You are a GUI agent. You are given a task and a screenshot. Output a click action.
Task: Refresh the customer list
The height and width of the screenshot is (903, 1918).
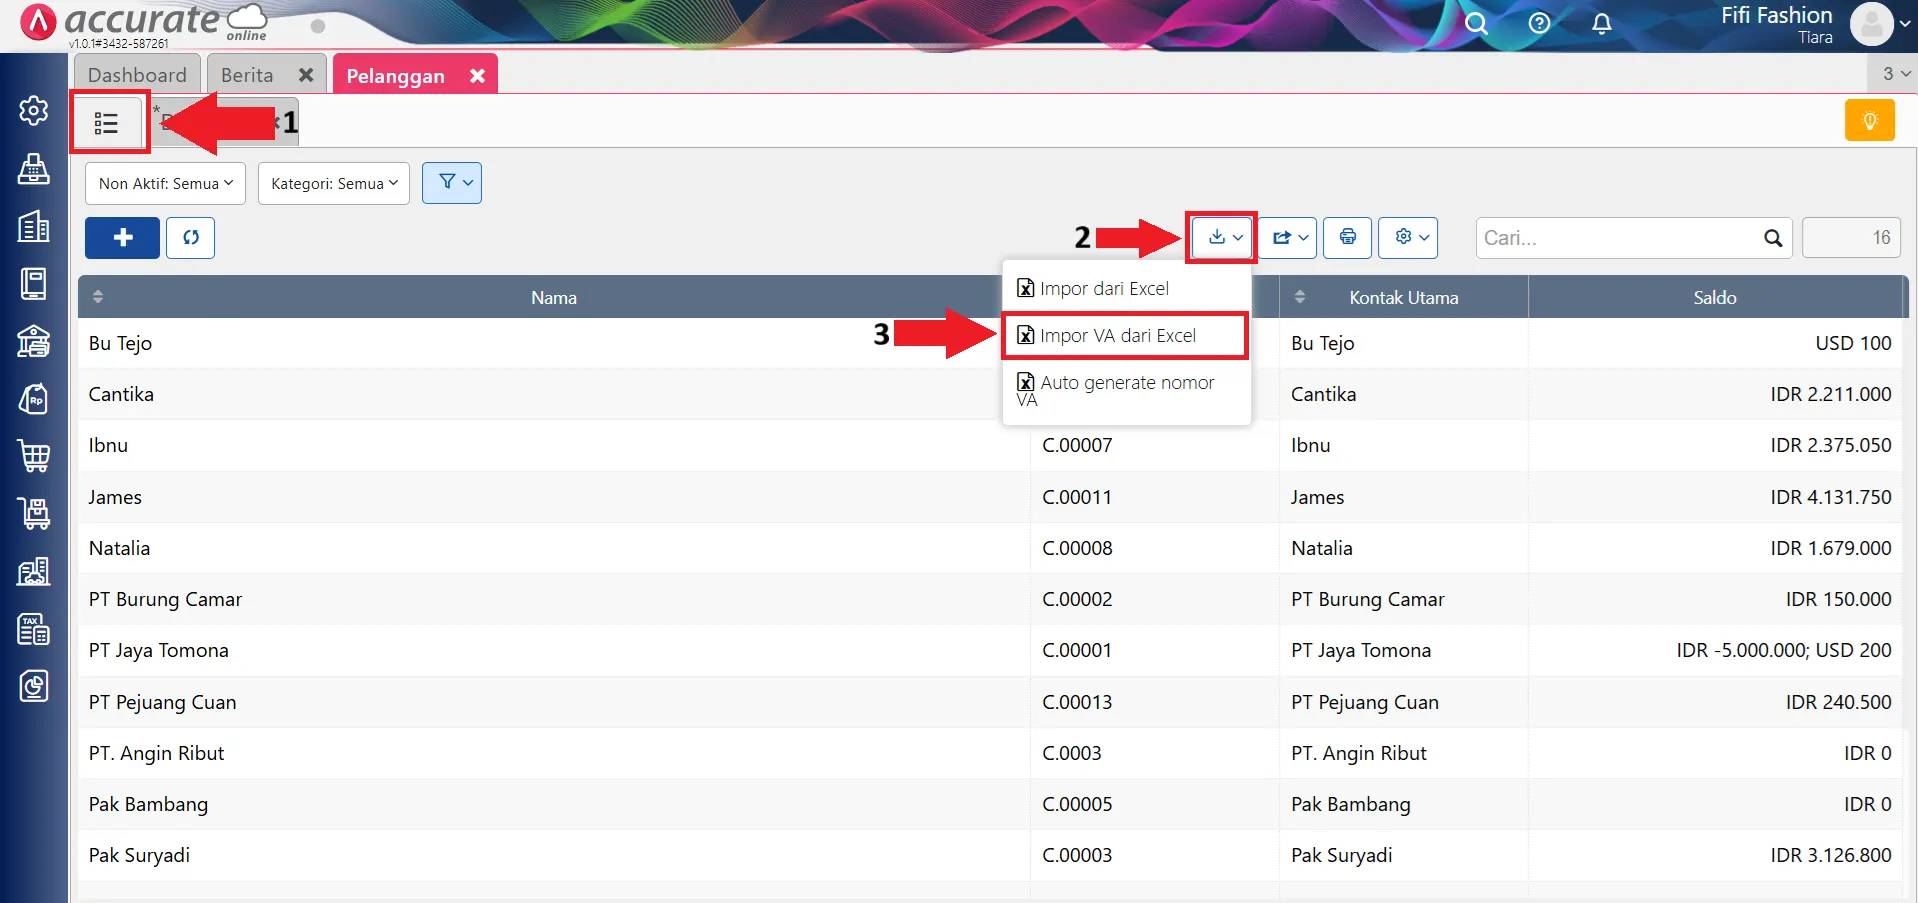pyautogui.click(x=190, y=238)
